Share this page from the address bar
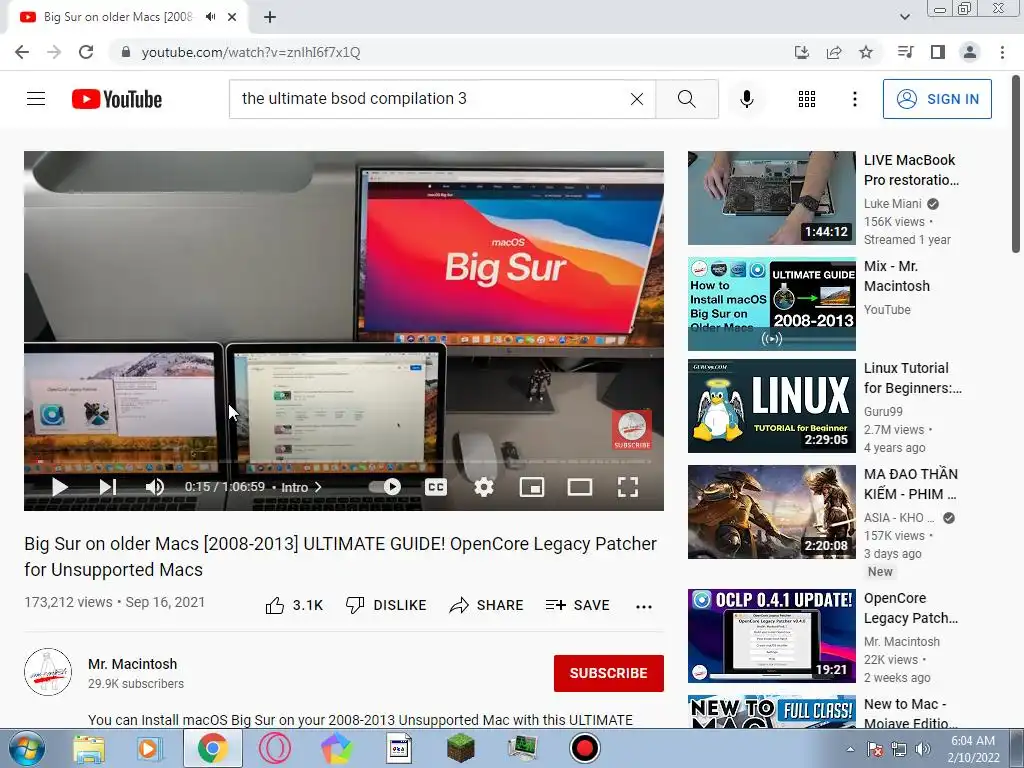 [x=834, y=52]
